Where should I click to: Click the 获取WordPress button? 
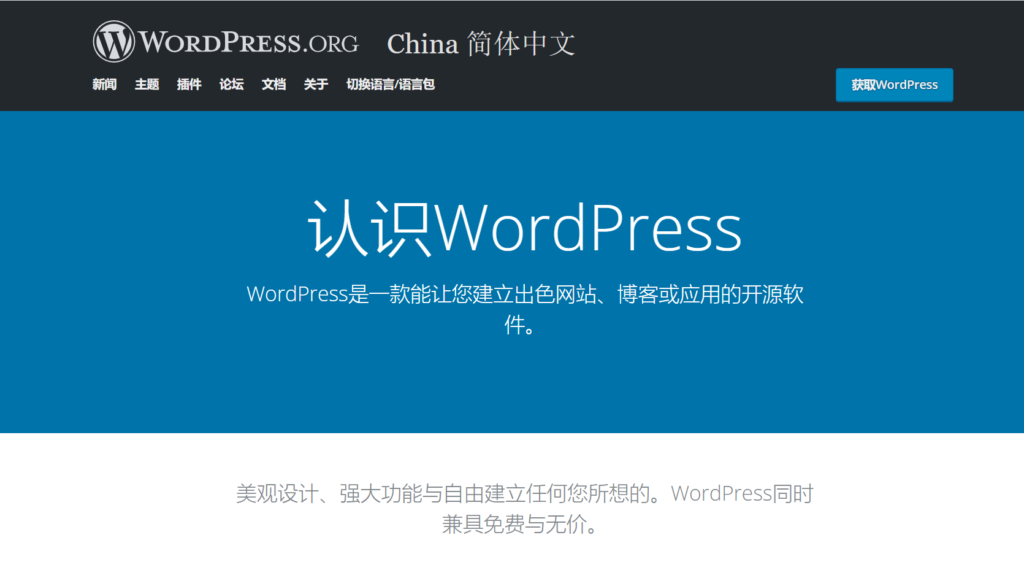[x=894, y=85]
